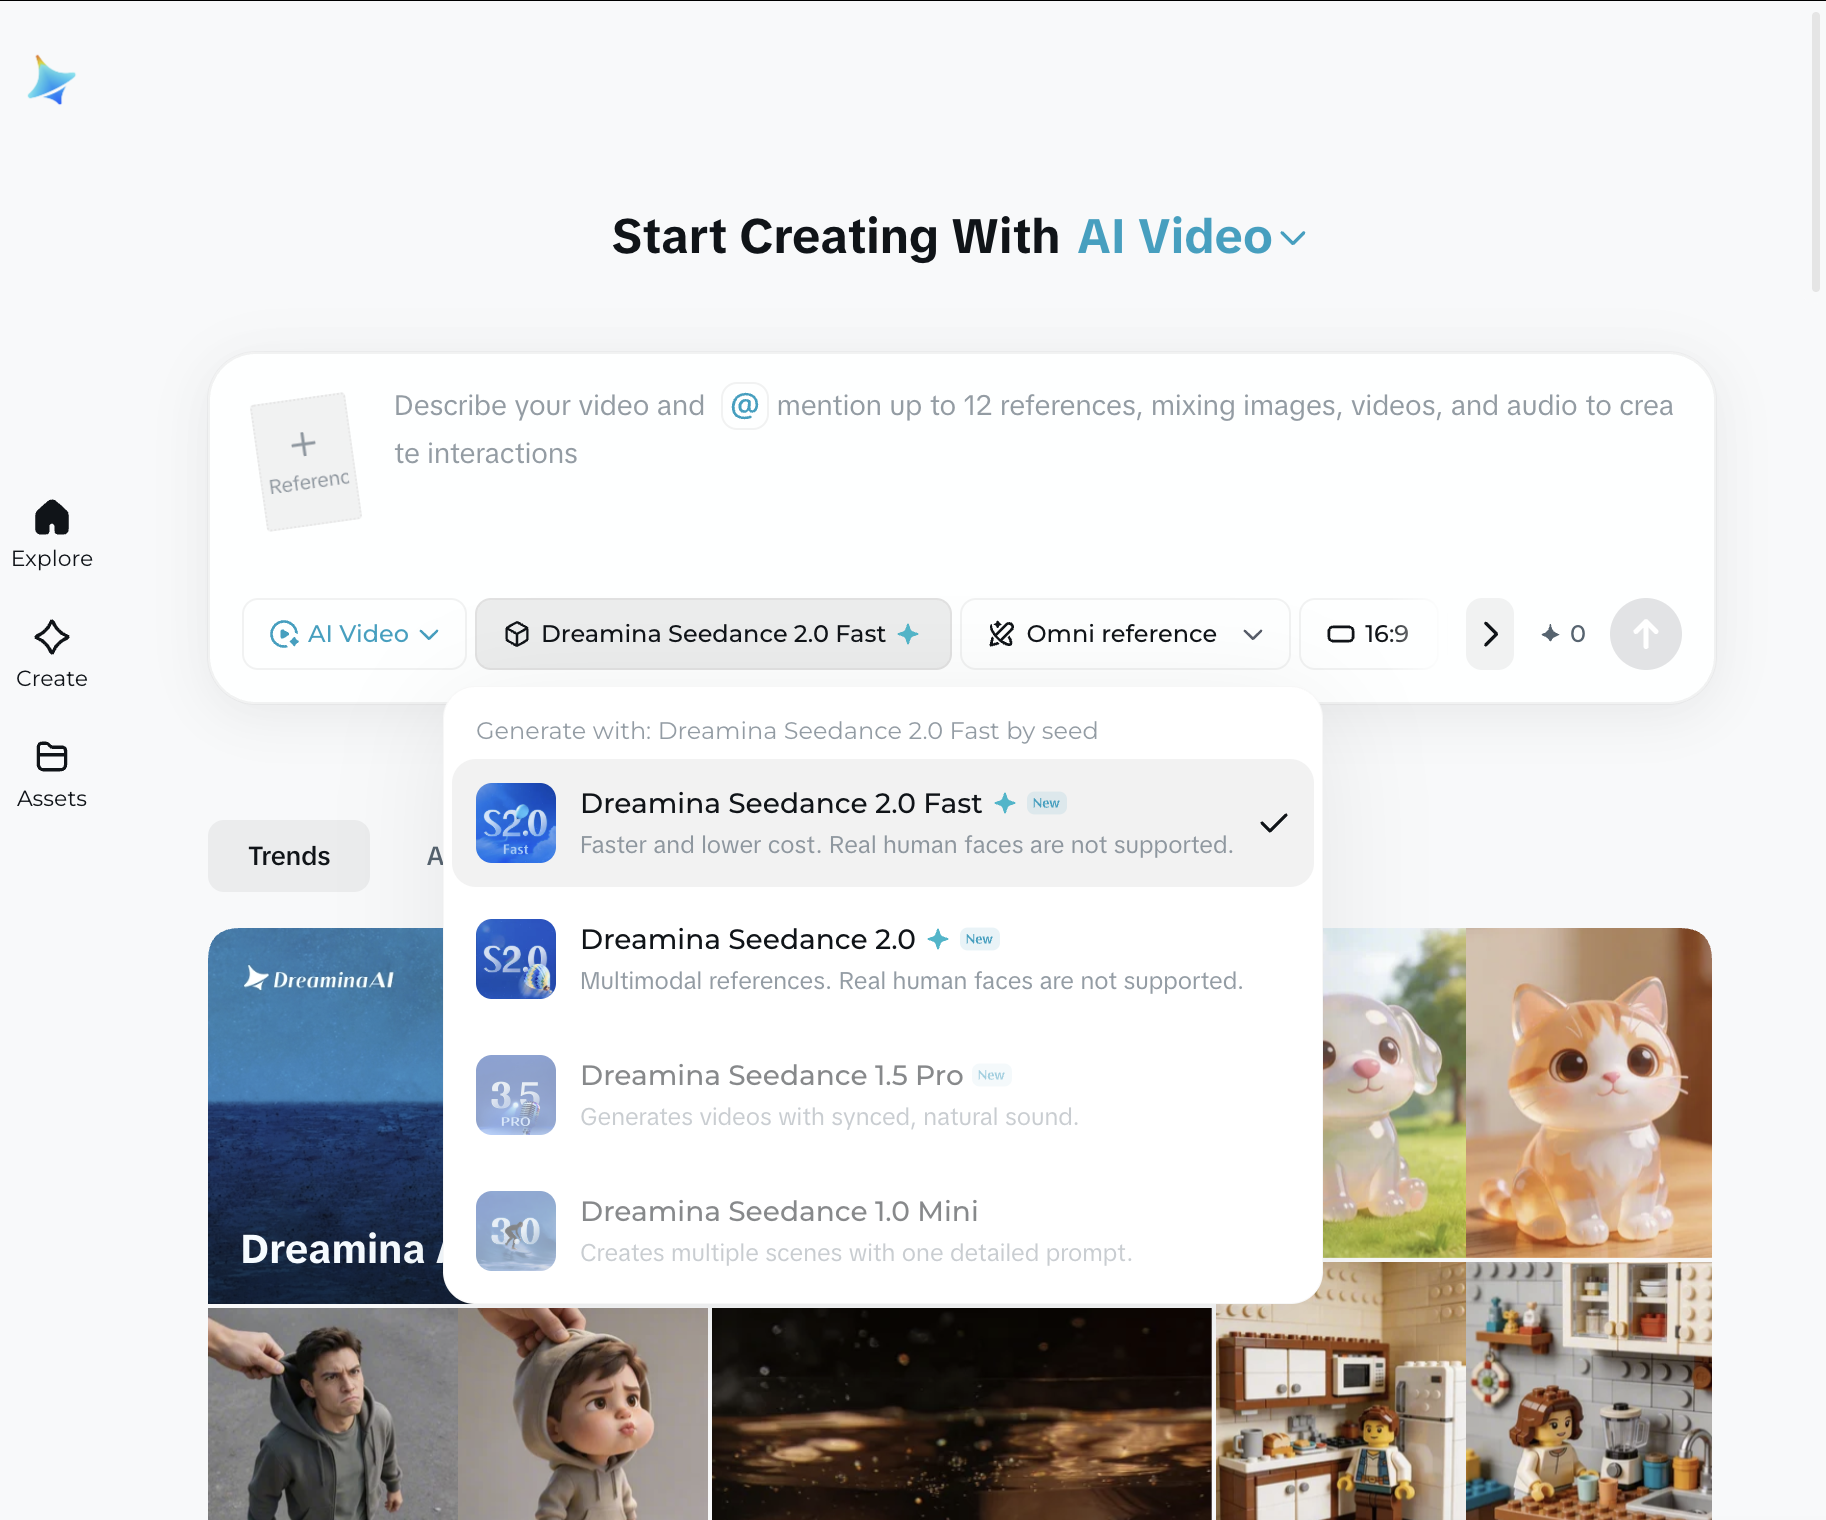Click the Seedance 2.0 Fast S2.0 thumbnail icon

tap(516, 823)
